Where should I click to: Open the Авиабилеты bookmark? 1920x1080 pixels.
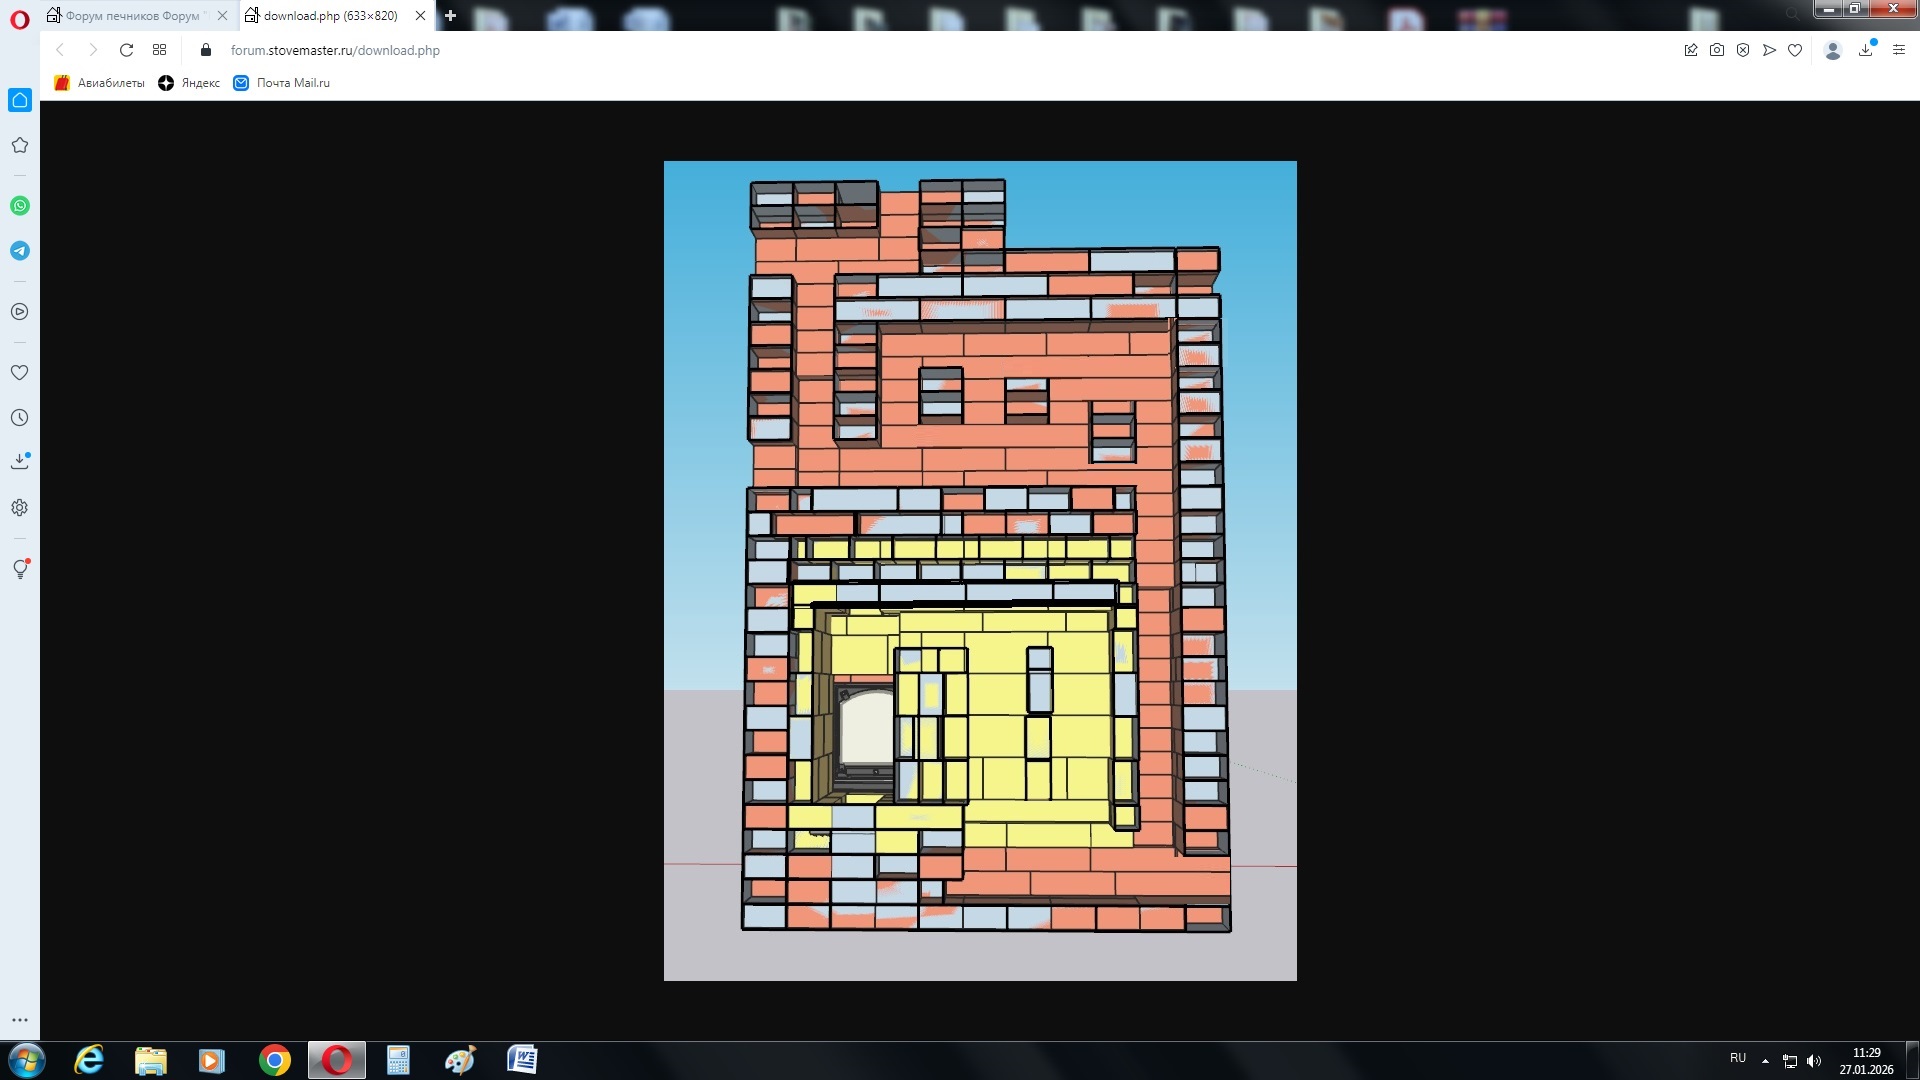(x=100, y=83)
